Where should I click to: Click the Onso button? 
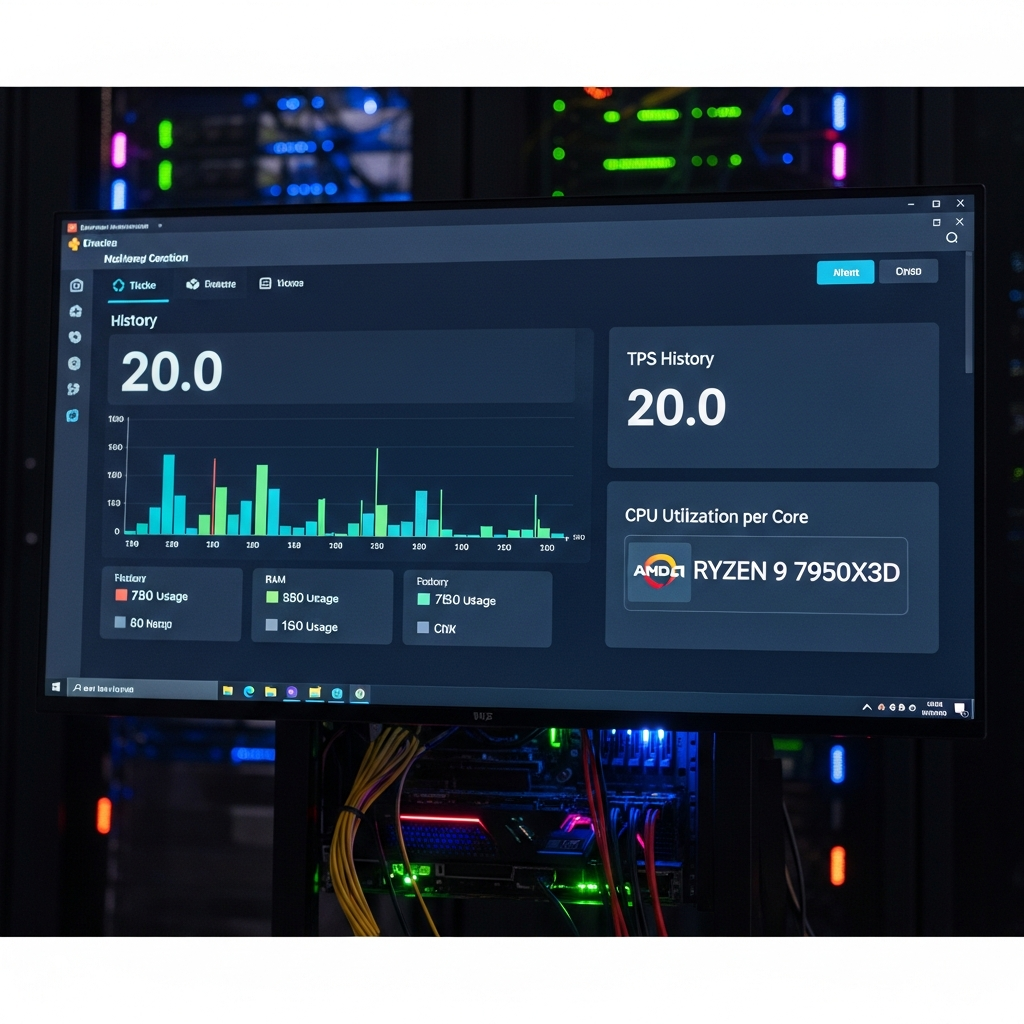[908, 271]
